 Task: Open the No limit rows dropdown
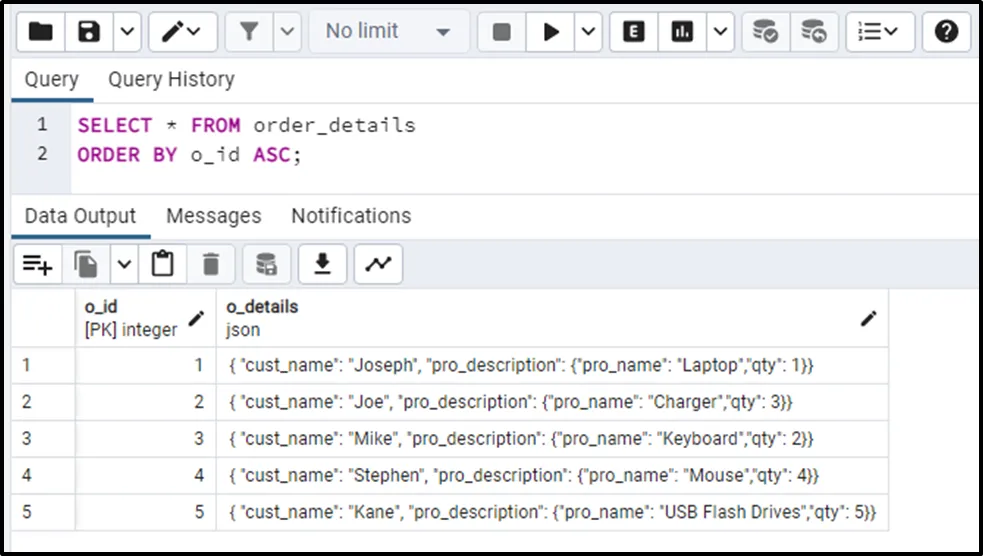(387, 32)
